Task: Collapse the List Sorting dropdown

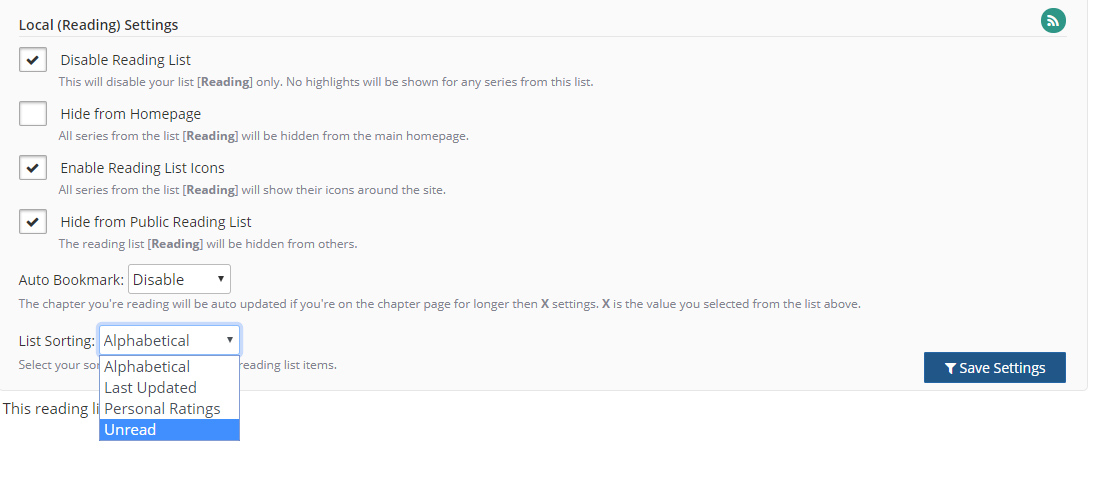Action: pos(169,340)
